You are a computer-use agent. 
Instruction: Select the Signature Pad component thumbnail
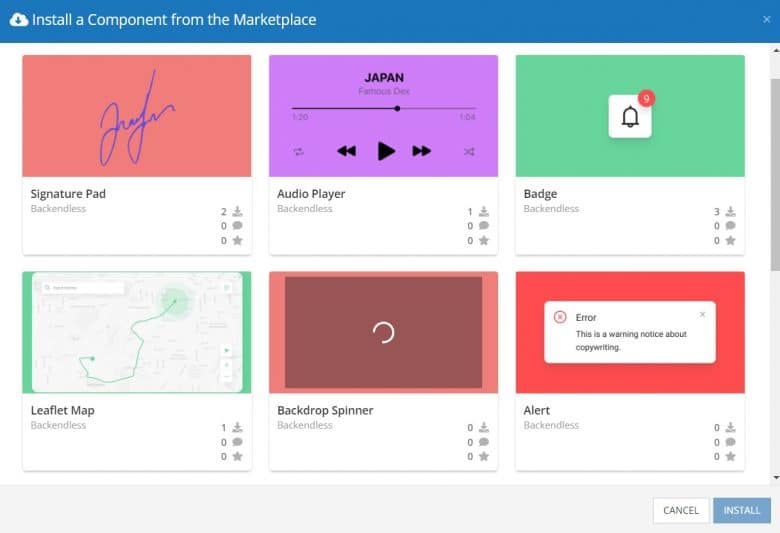coord(137,116)
